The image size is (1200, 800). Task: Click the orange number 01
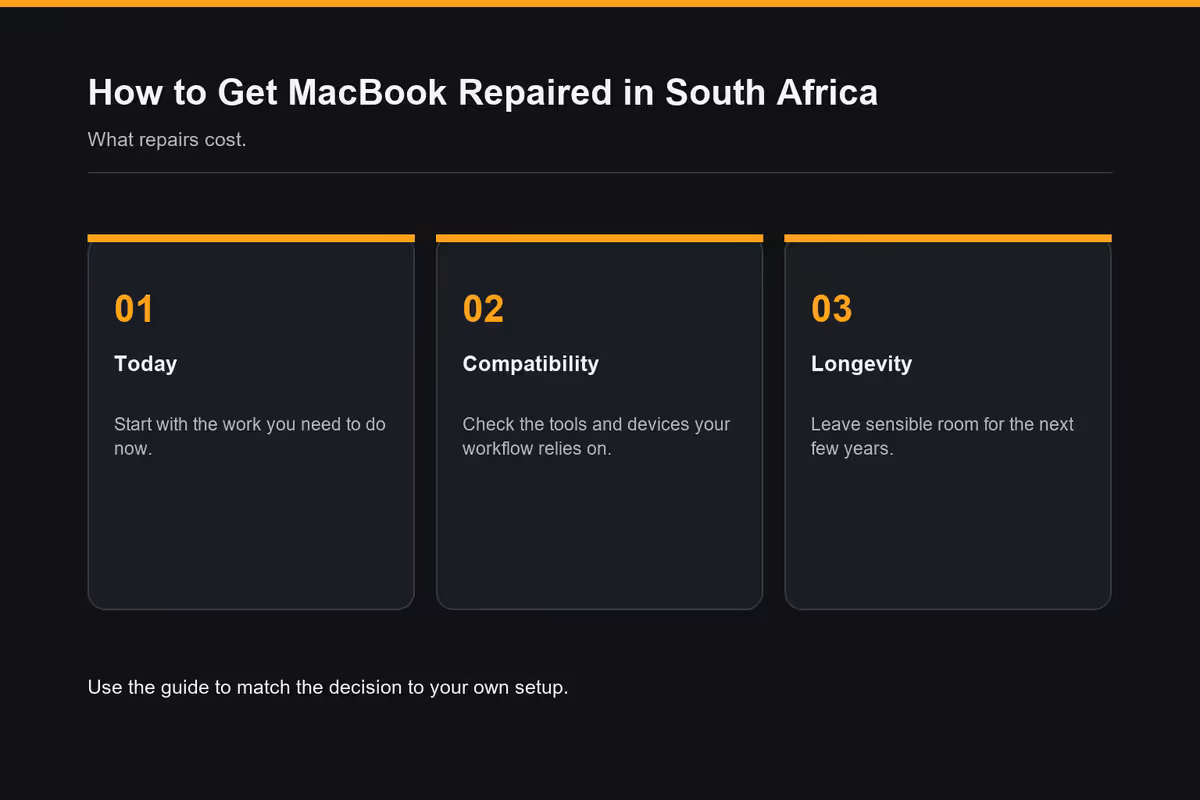(x=134, y=309)
